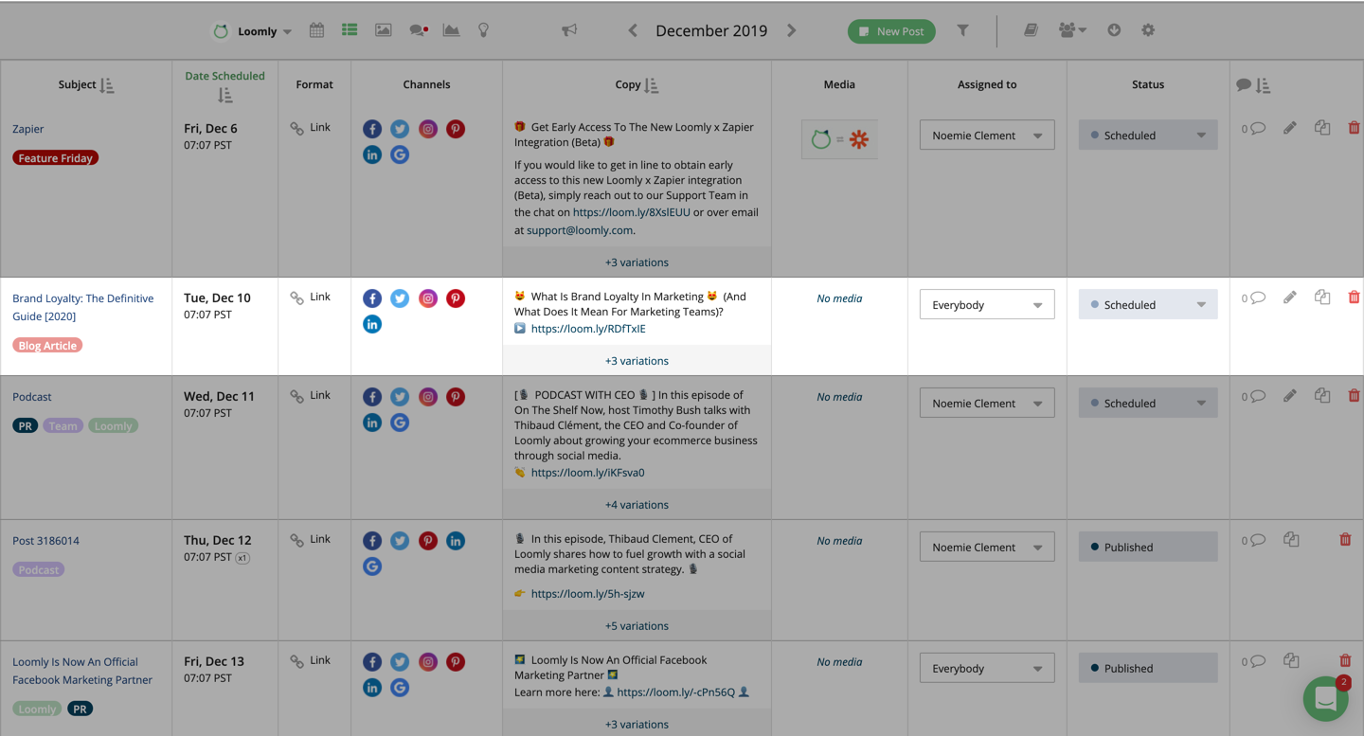Viewport: 1364px width, 736px height.
Task: Open the collaborators people menu
Action: click(x=1072, y=30)
